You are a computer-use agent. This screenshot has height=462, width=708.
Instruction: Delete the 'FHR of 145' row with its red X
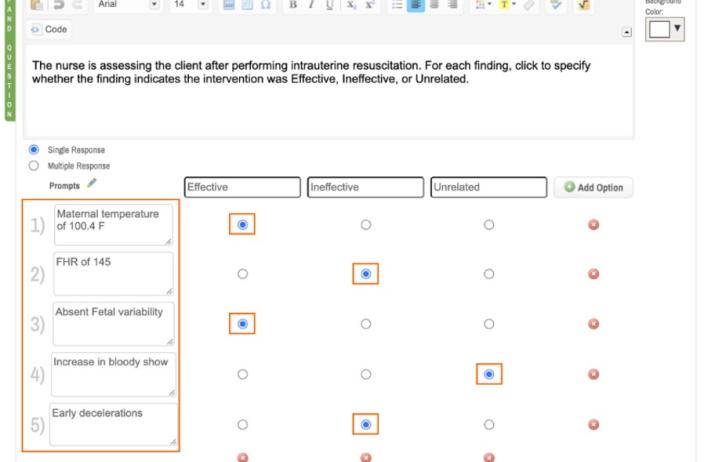click(x=593, y=274)
